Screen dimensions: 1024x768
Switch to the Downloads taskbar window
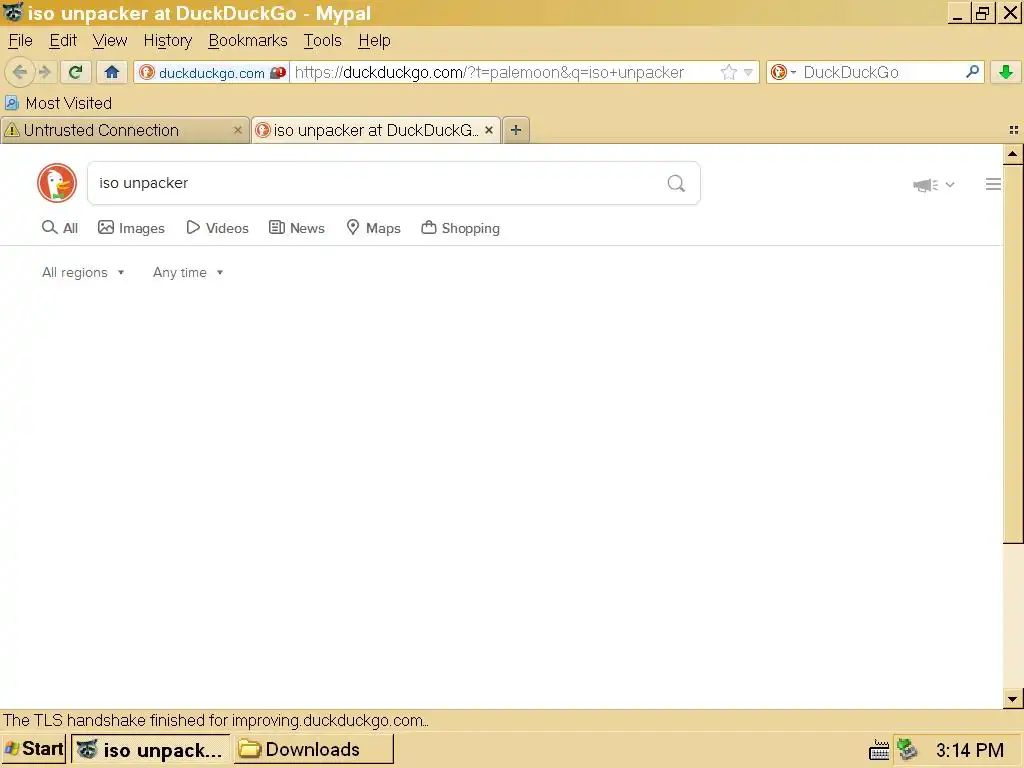314,749
